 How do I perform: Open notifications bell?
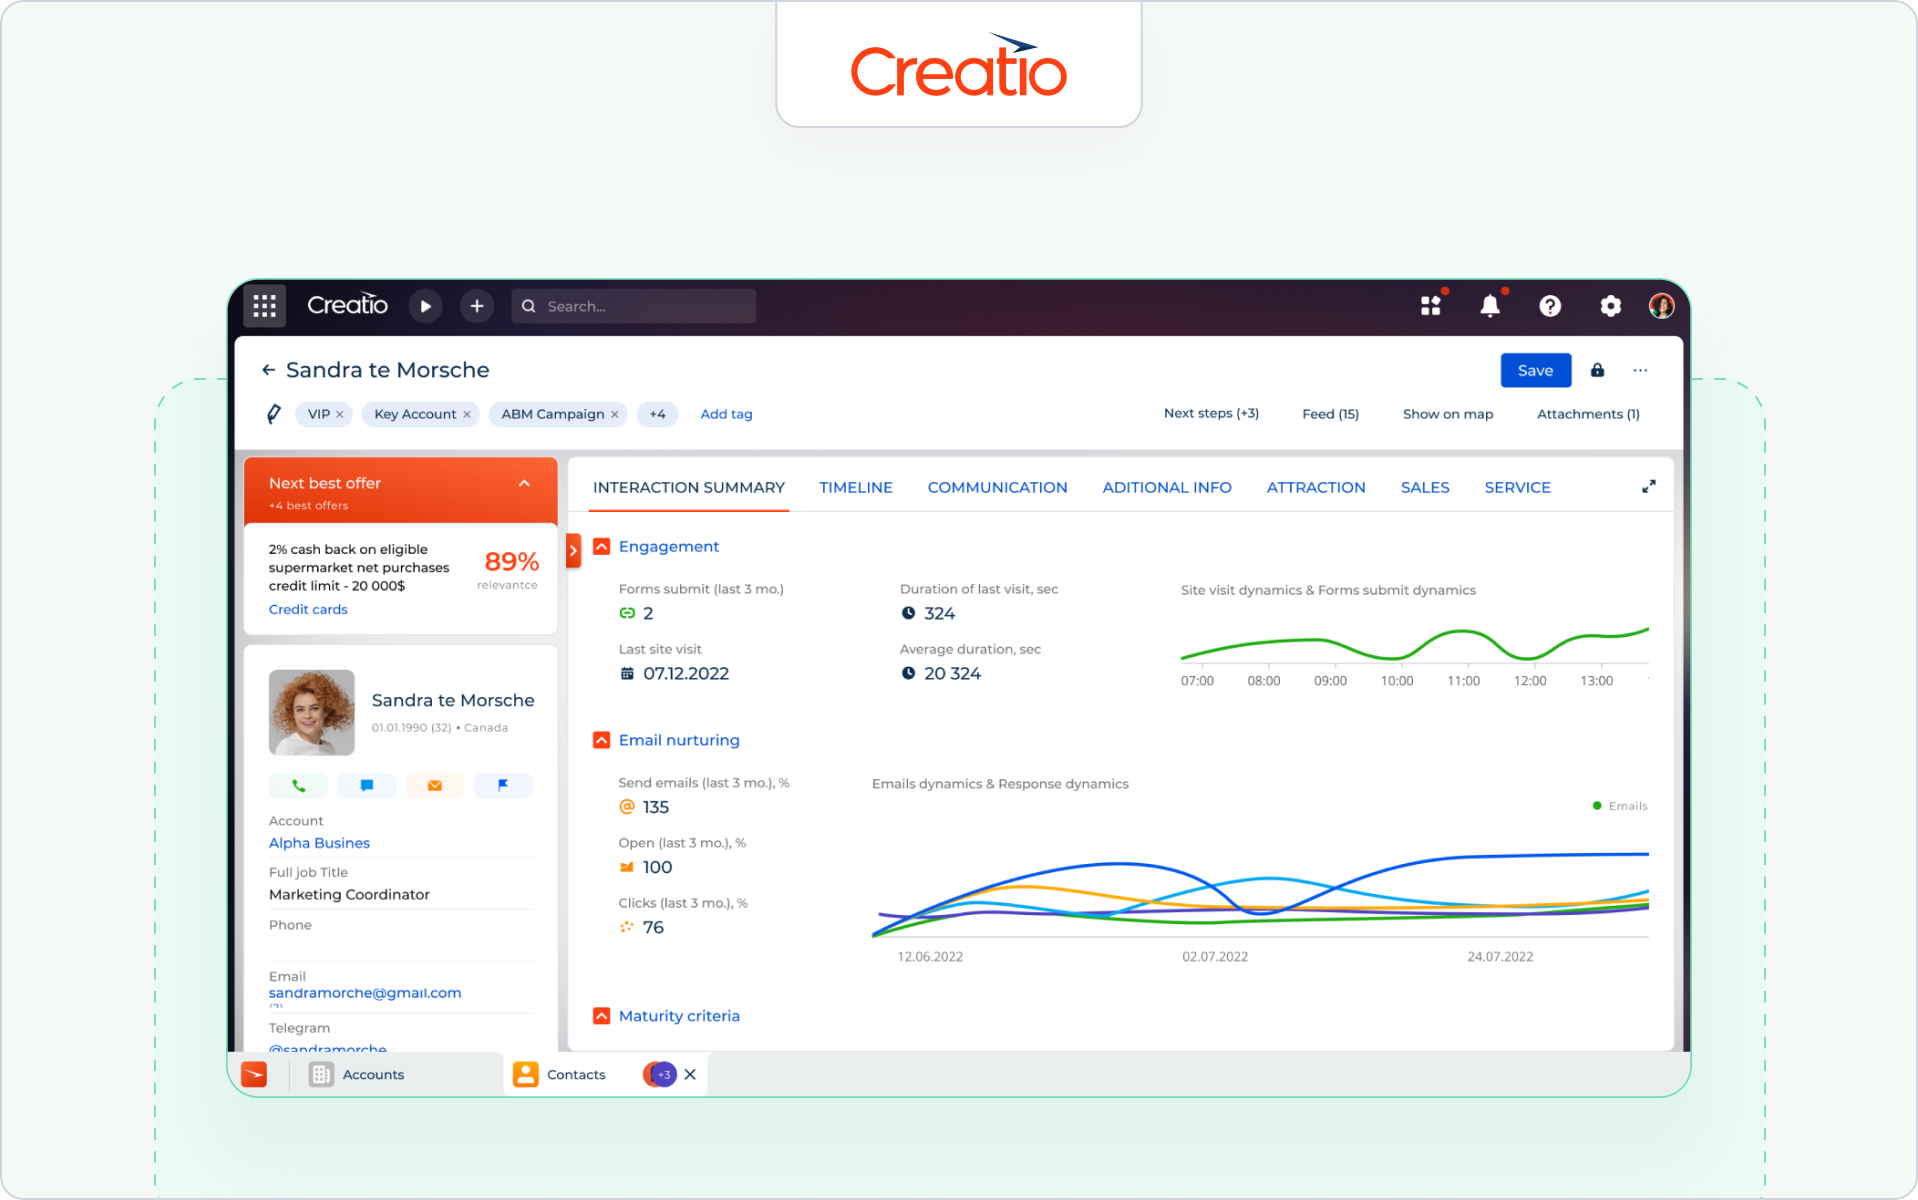[x=1490, y=306]
